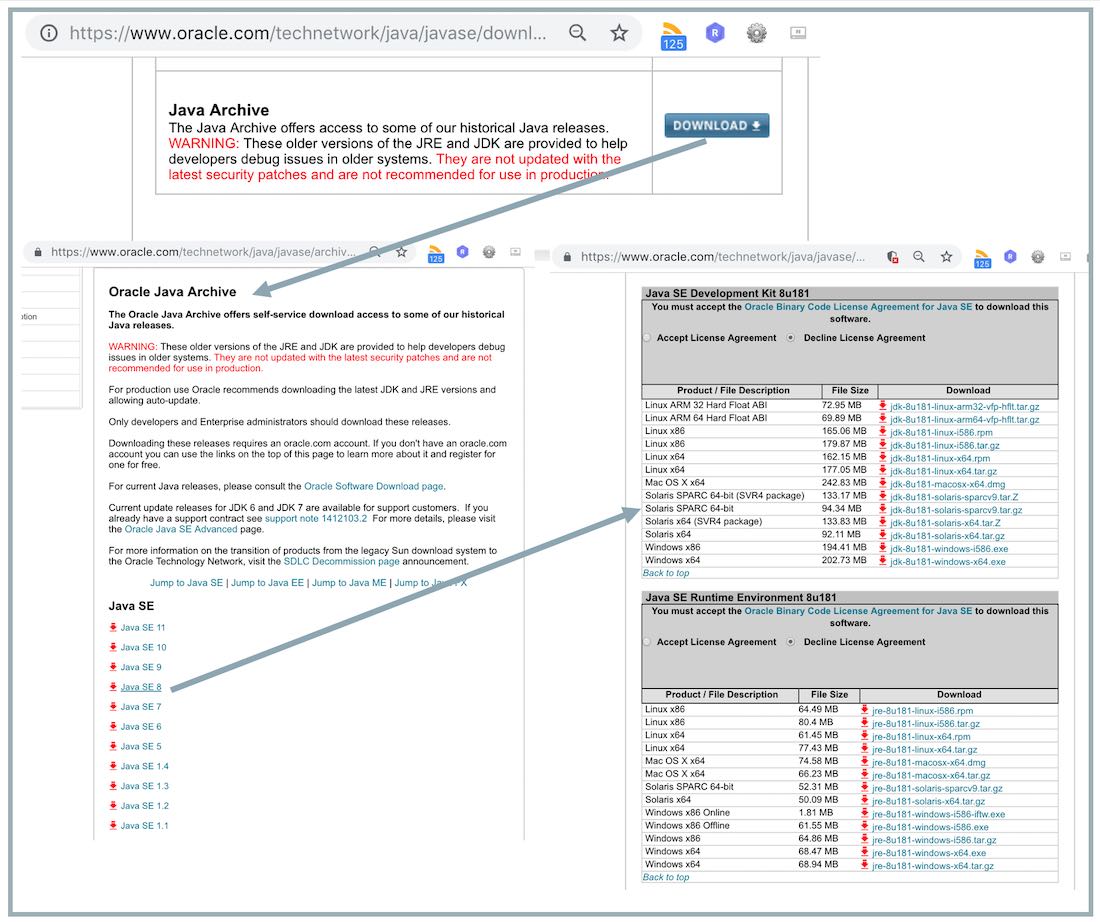Download jre-8u181-linux-x64.rpm
Image resolution: width=1100 pixels, height=922 pixels.
(921, 737)
